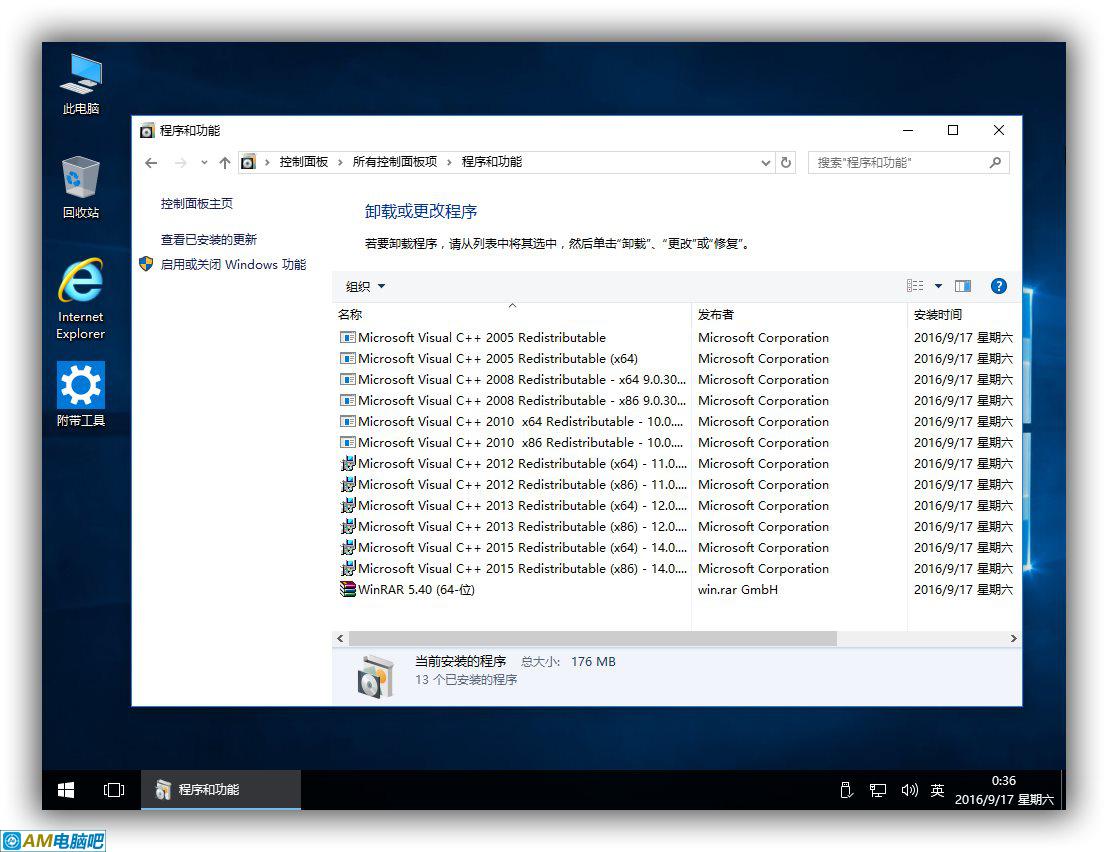This screenshot has width=1108, height=852.
Task: Open the 附带工具 gear desktop icon
Action: [81, 394]
